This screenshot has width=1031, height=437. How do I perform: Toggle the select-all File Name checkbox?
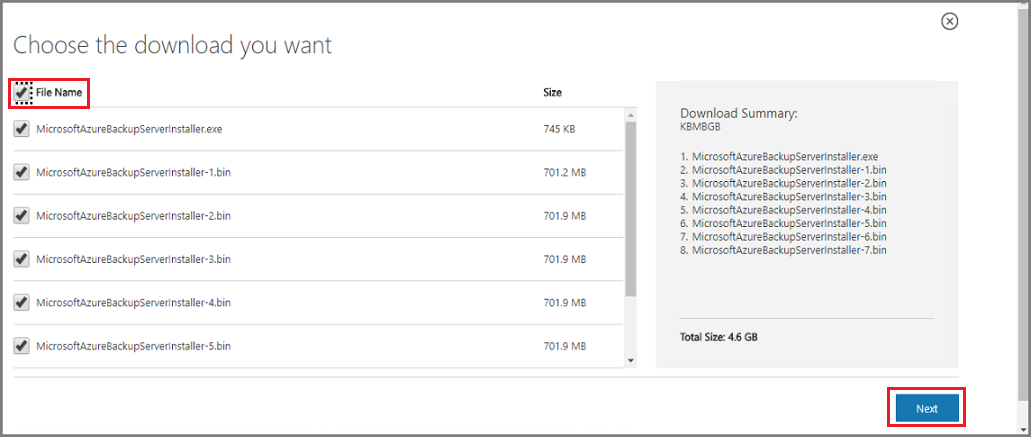tap(22, 93)
